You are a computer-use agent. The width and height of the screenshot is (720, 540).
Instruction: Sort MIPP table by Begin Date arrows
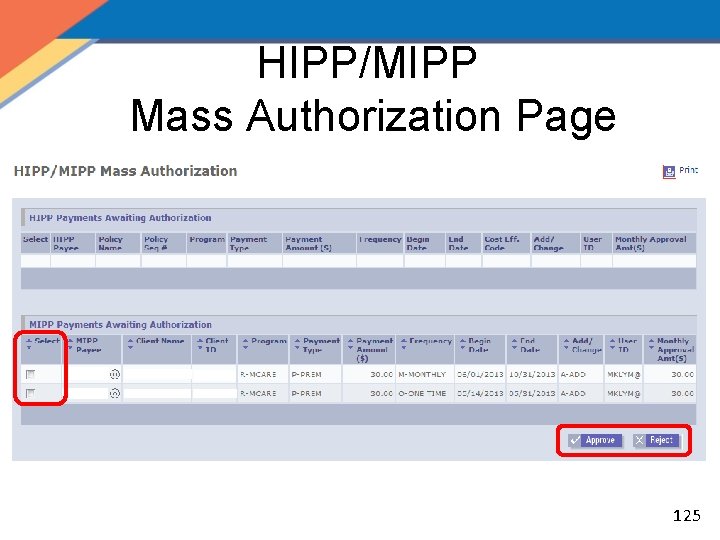pos(463,344)
